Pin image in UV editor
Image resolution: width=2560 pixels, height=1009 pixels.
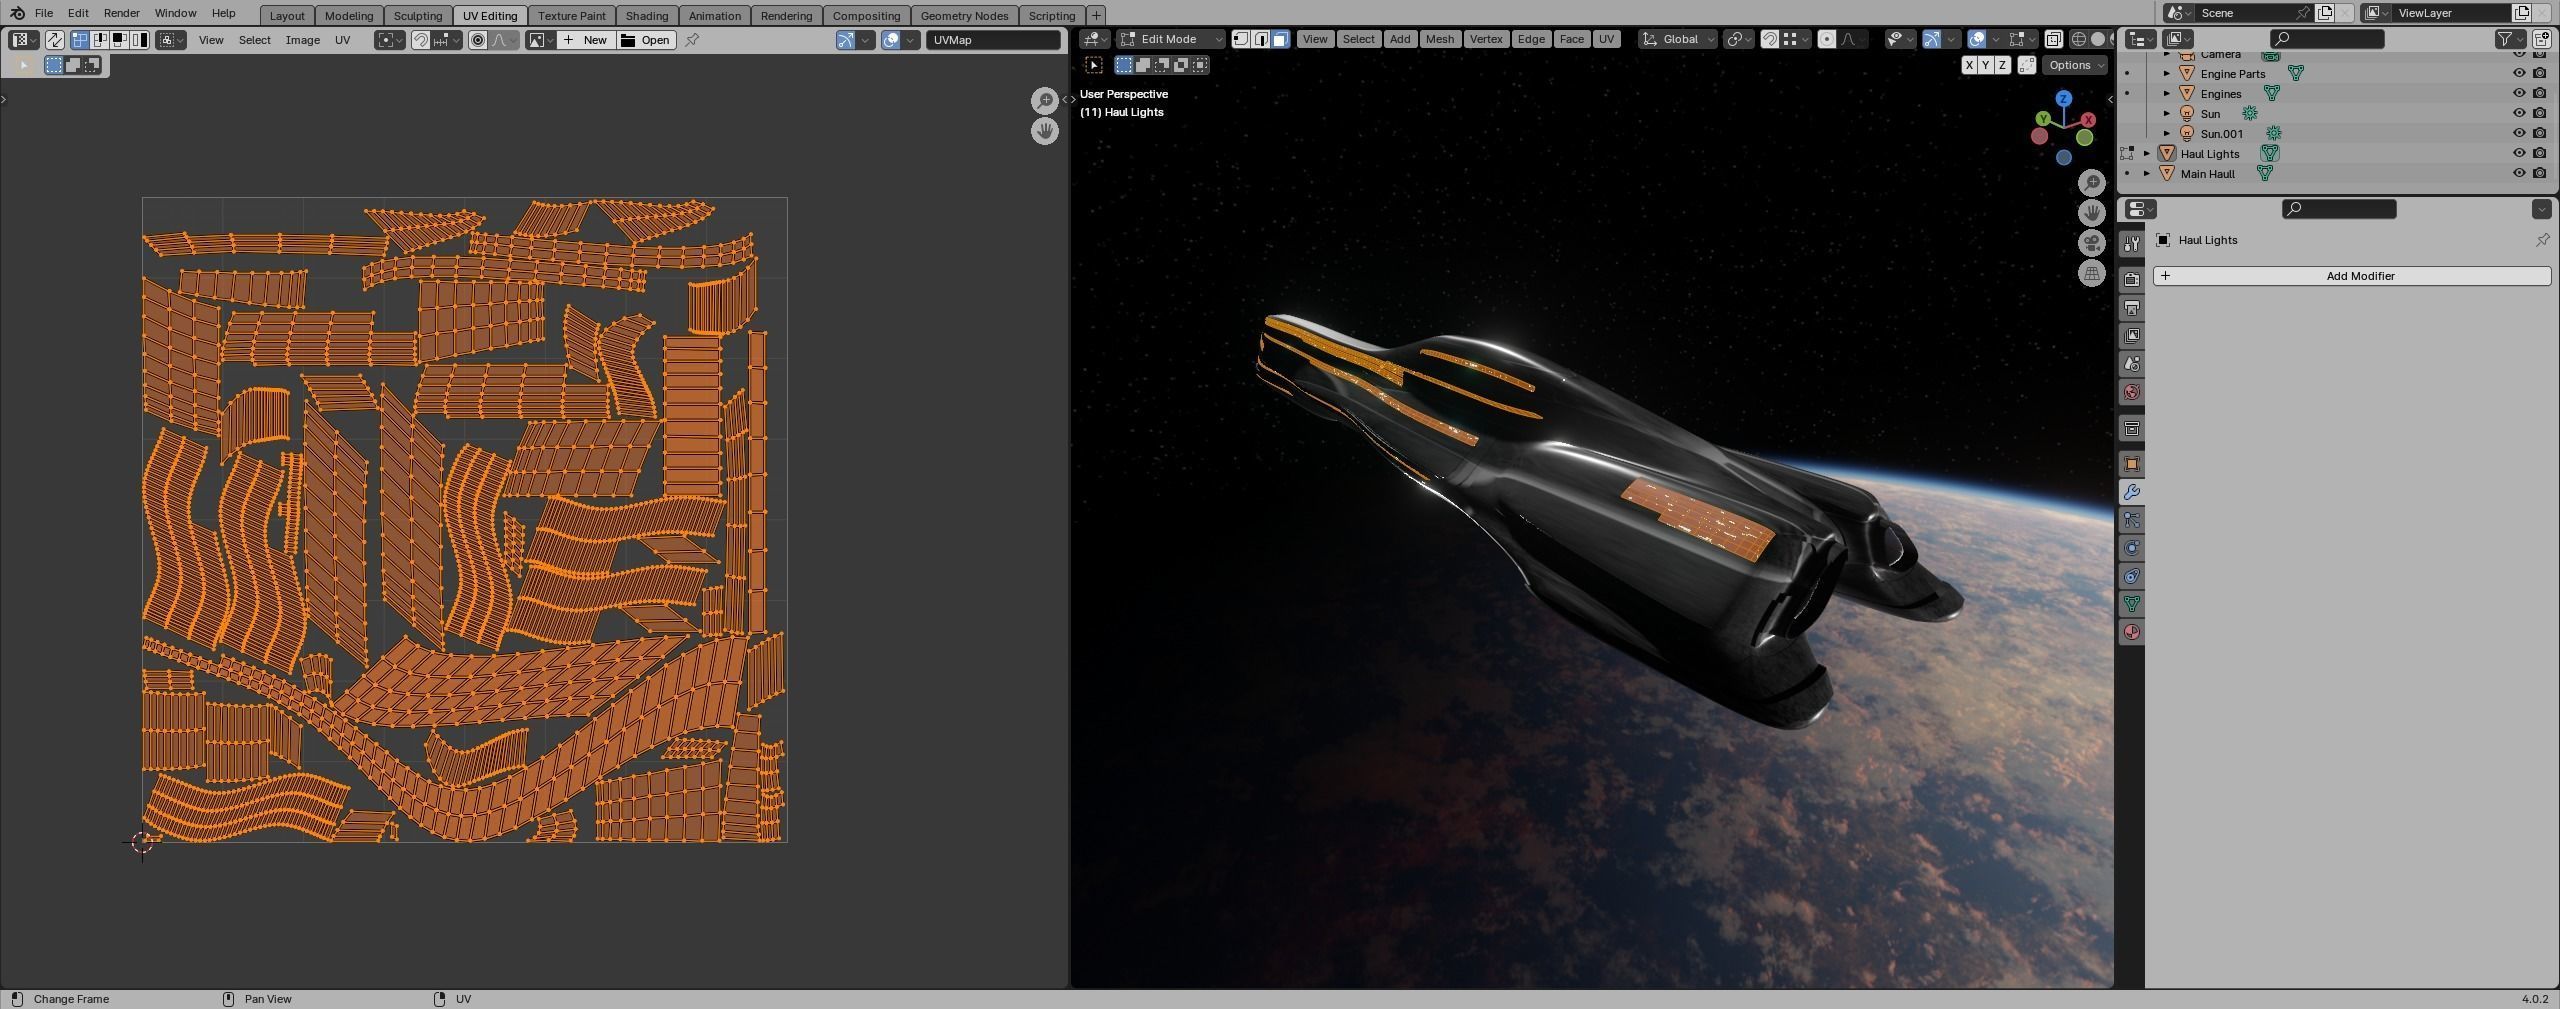pyautogui.click(x=692, y=40)
